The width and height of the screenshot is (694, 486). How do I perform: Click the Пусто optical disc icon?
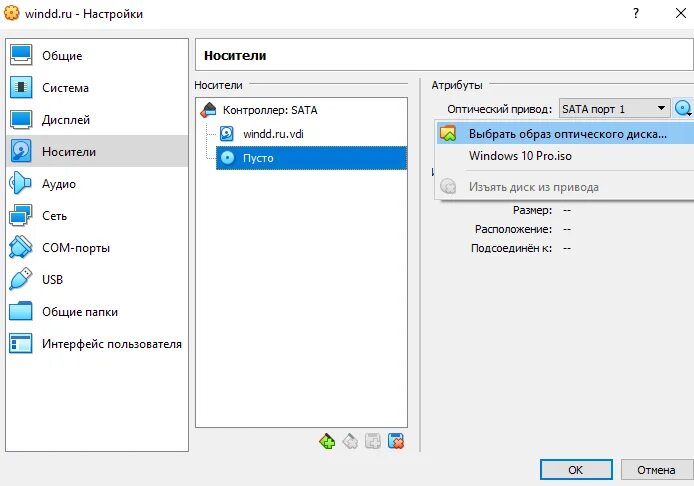[x=227, y=158]
